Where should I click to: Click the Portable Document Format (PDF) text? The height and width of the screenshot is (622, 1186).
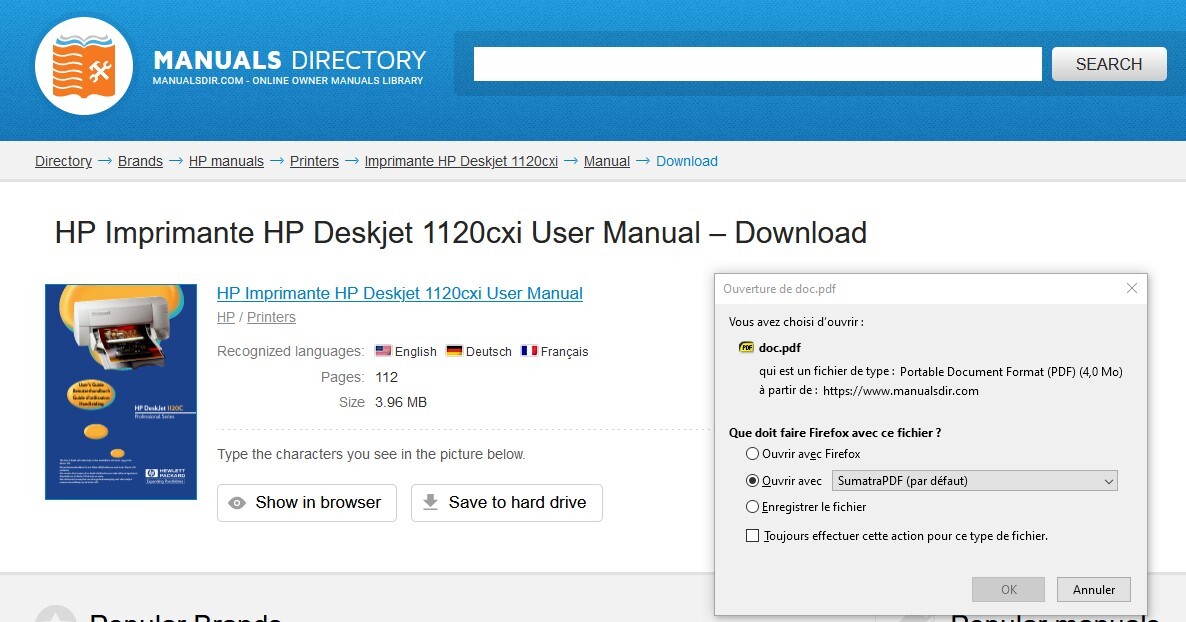pos(987,372)
